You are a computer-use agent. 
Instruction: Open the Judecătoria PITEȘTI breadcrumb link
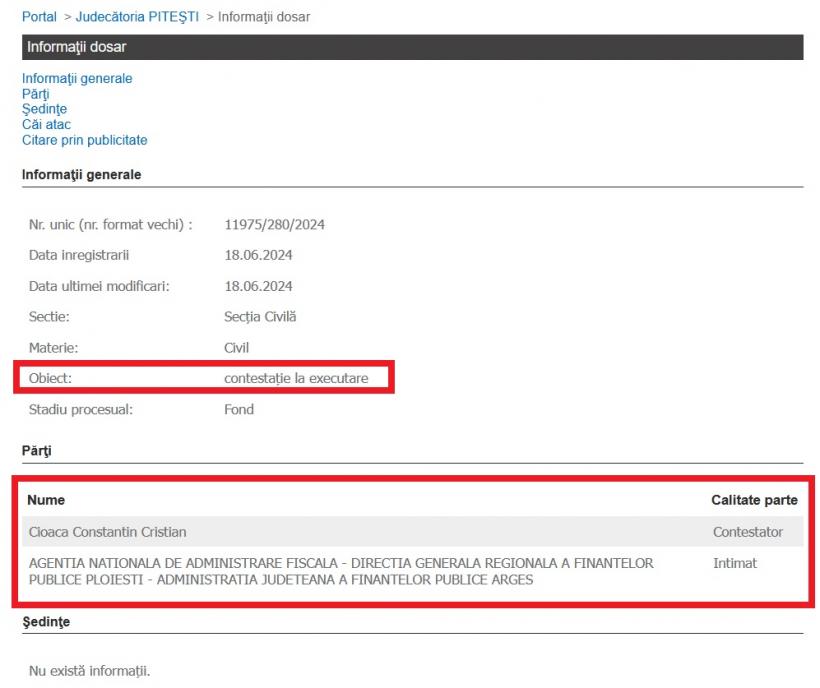pos(137,17)
